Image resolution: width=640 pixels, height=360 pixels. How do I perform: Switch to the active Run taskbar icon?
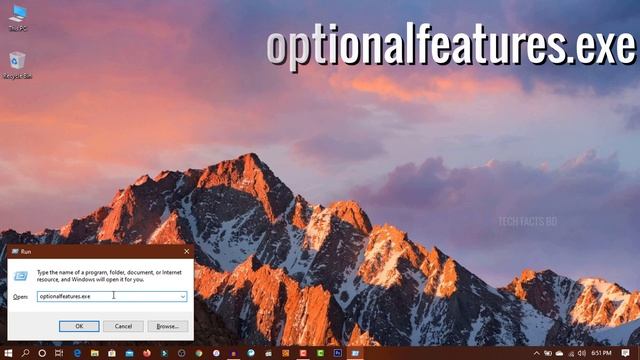[x=356, y=353]
